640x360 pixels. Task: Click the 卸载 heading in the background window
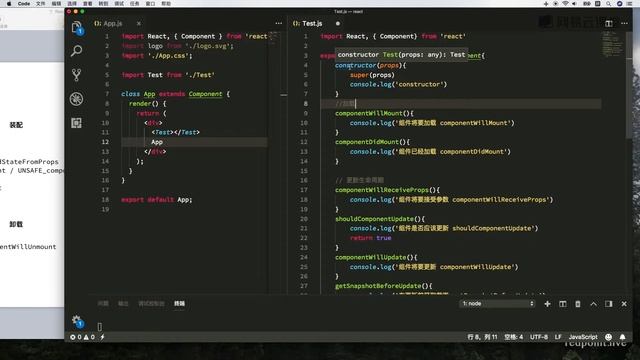point(16,224)
